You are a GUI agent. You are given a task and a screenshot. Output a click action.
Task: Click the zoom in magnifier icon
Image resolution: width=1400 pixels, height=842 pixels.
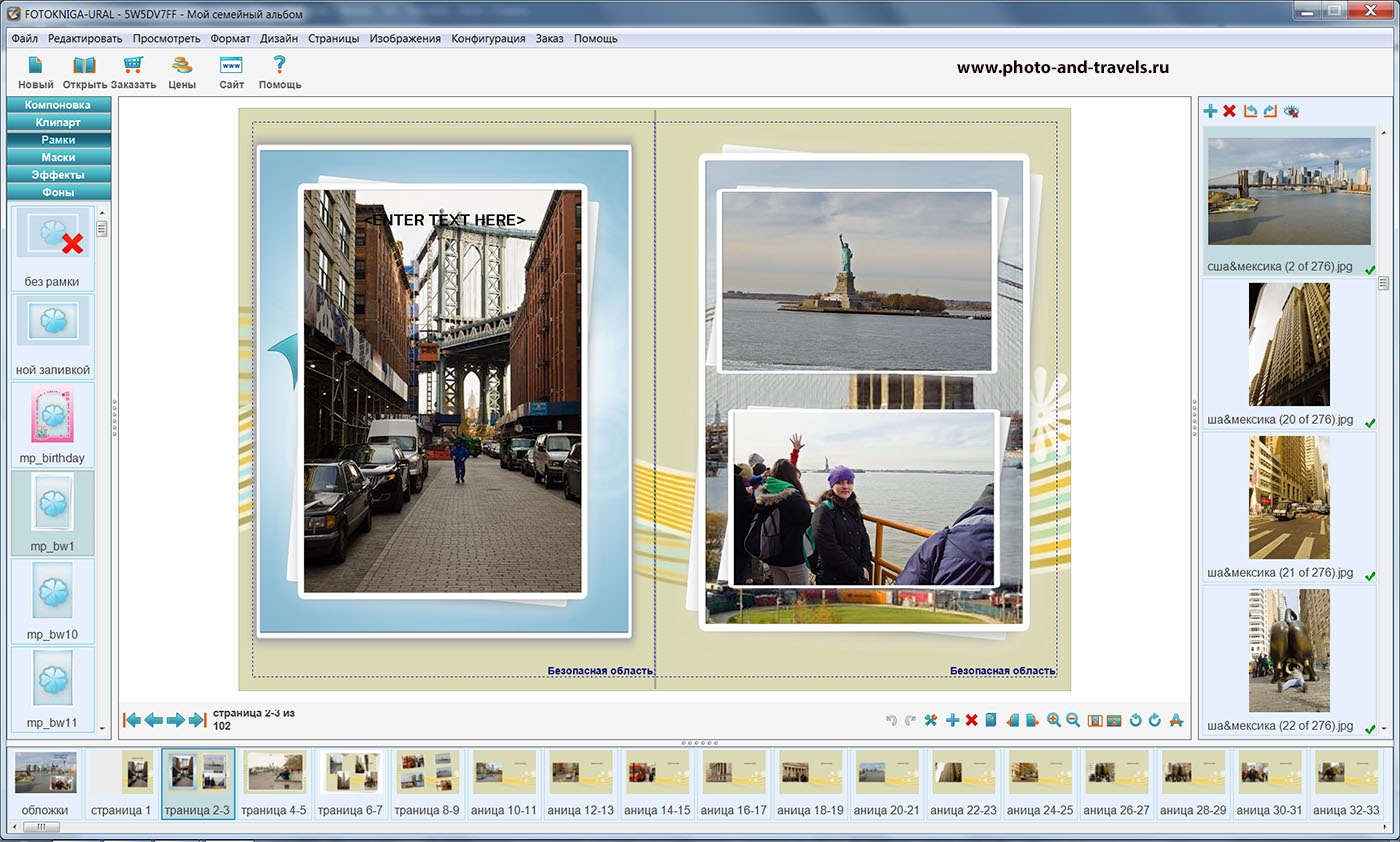point(1053,720)
